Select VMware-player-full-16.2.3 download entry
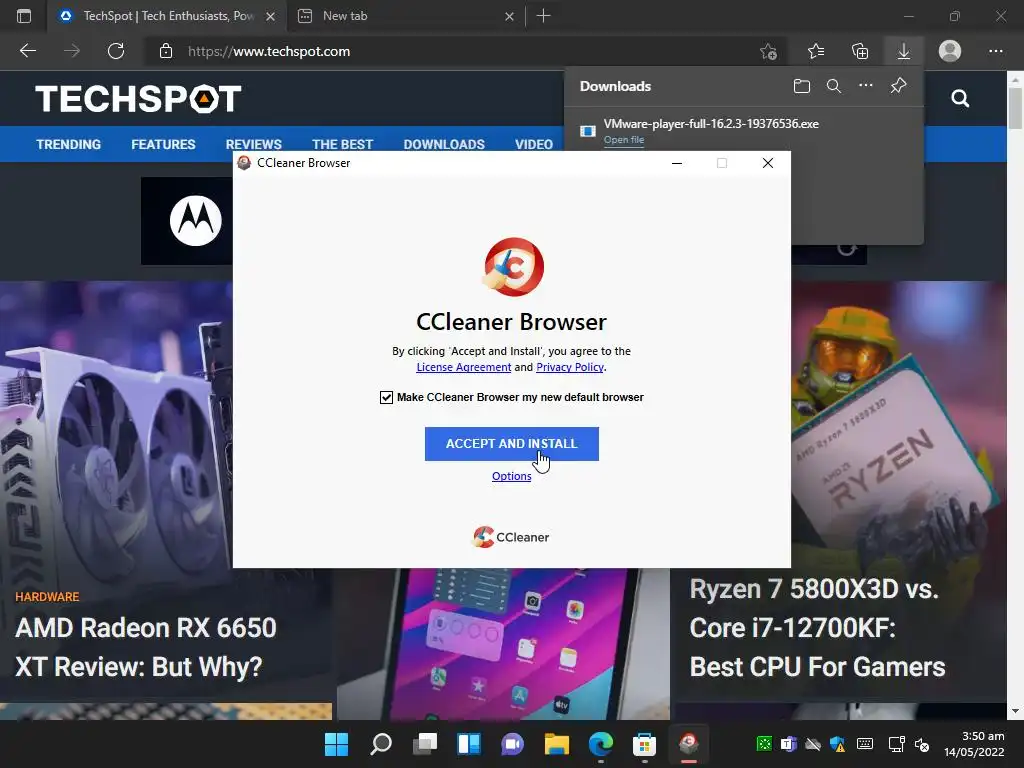The image size is (1024, 768). click(743, 131)
